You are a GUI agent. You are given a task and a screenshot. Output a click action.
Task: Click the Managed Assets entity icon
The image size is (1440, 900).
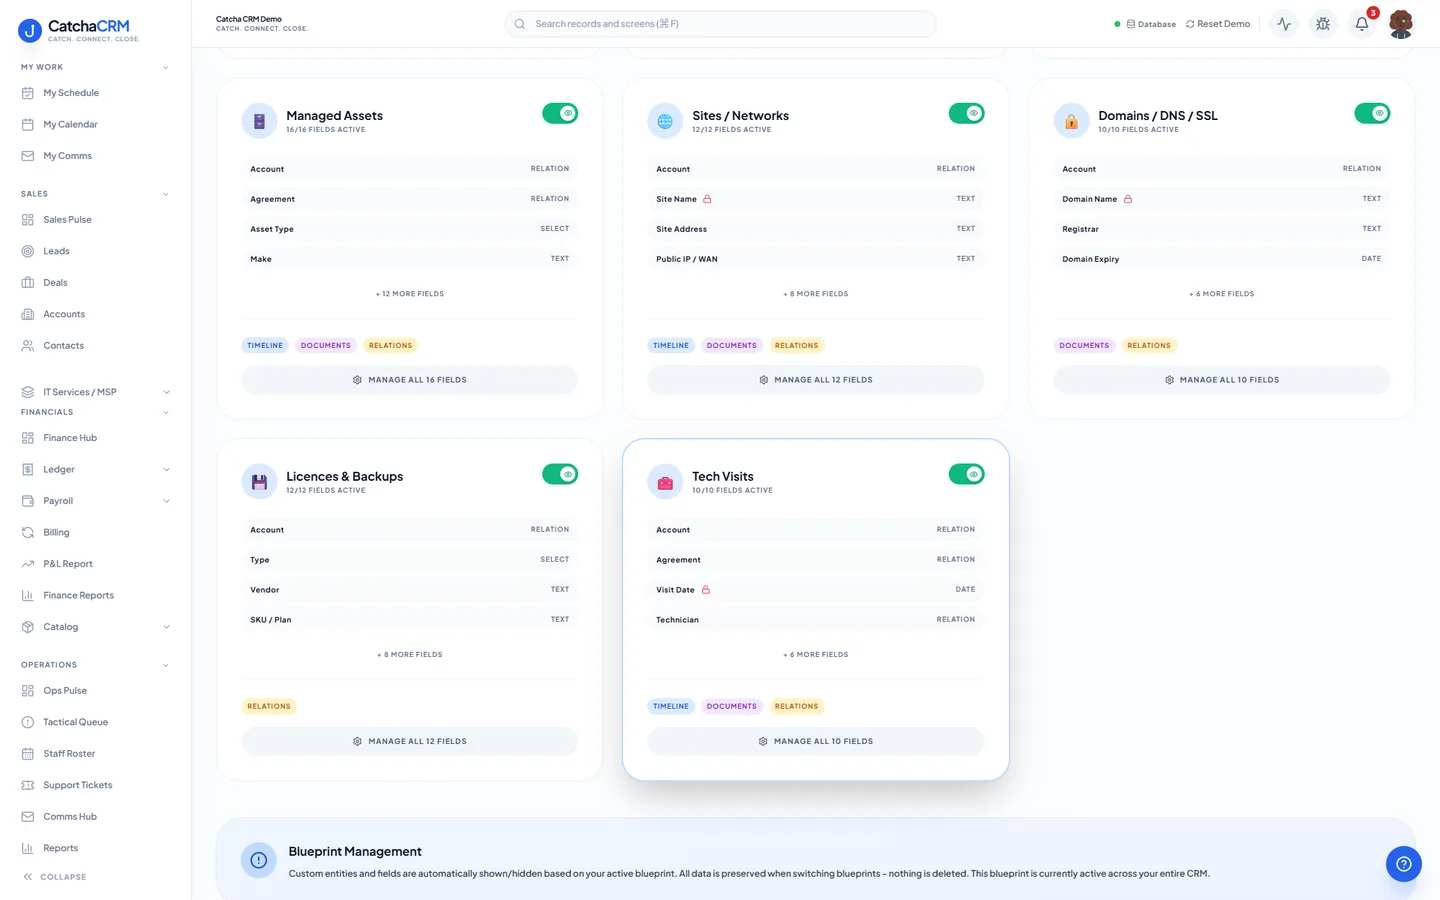click(259, 121)
